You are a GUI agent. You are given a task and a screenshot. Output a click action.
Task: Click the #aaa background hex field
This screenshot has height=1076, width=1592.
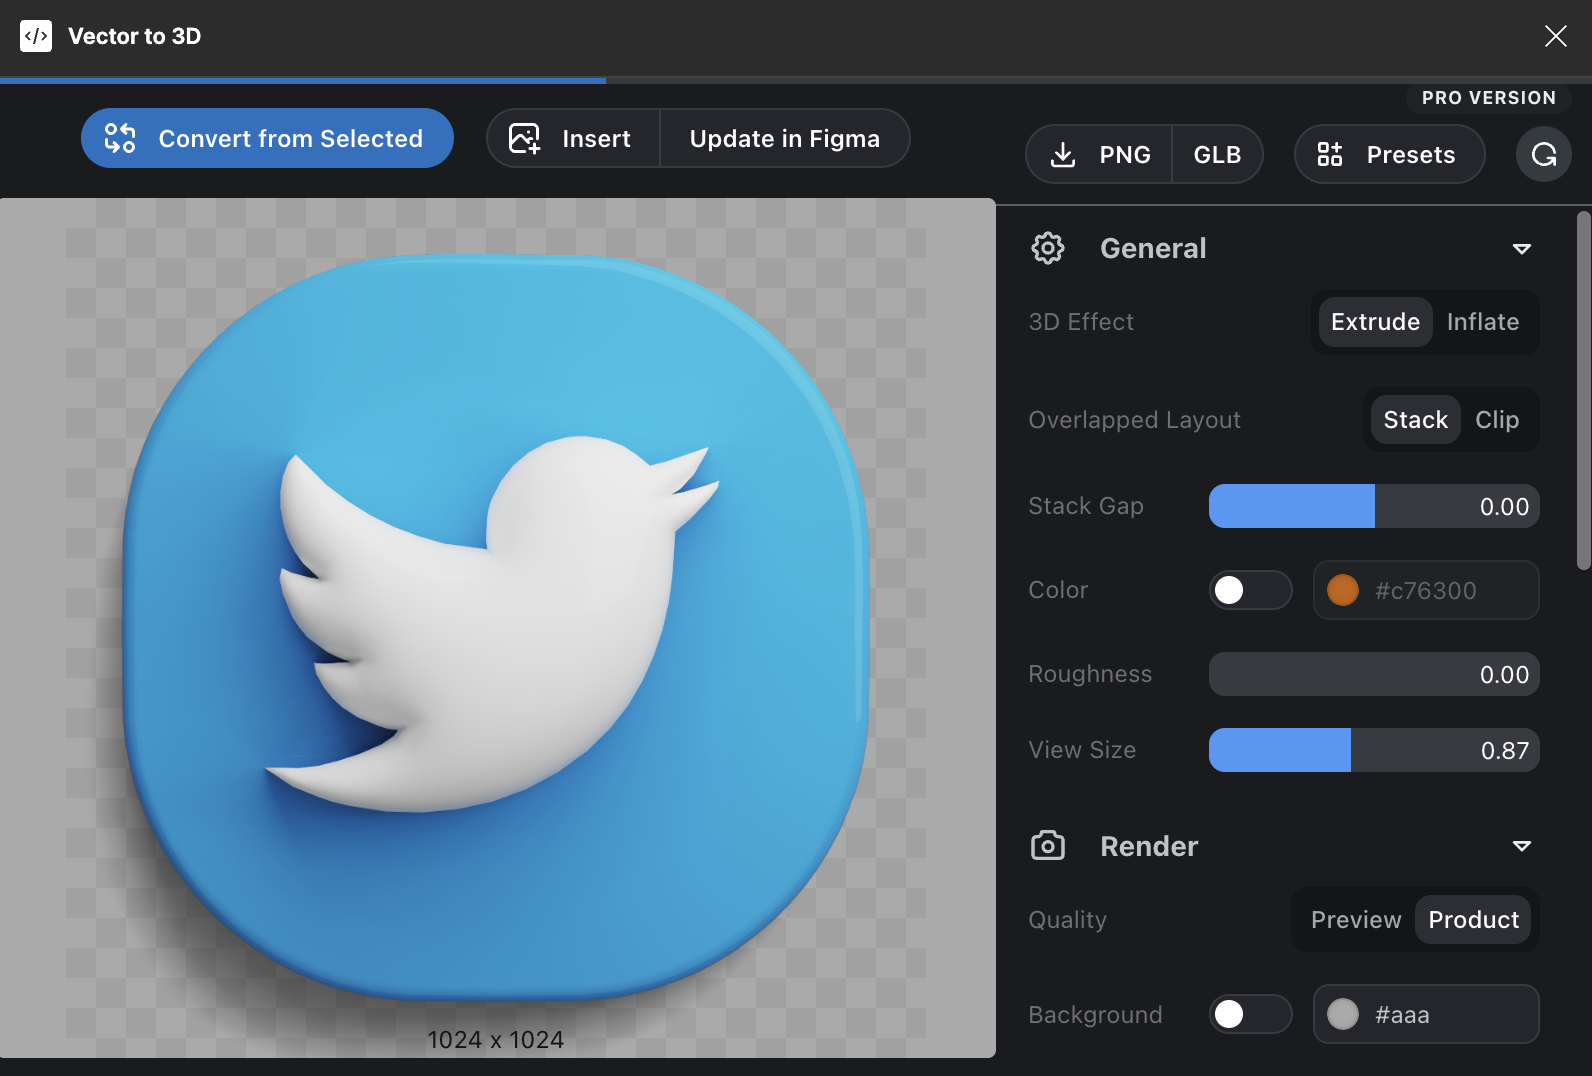[x=1426, y=1014]
